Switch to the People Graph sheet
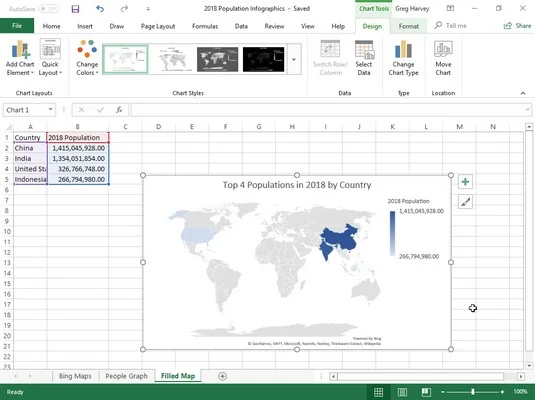Image resolution: width=535 pixels, height=400 pixels. click(x=126, y=376)
